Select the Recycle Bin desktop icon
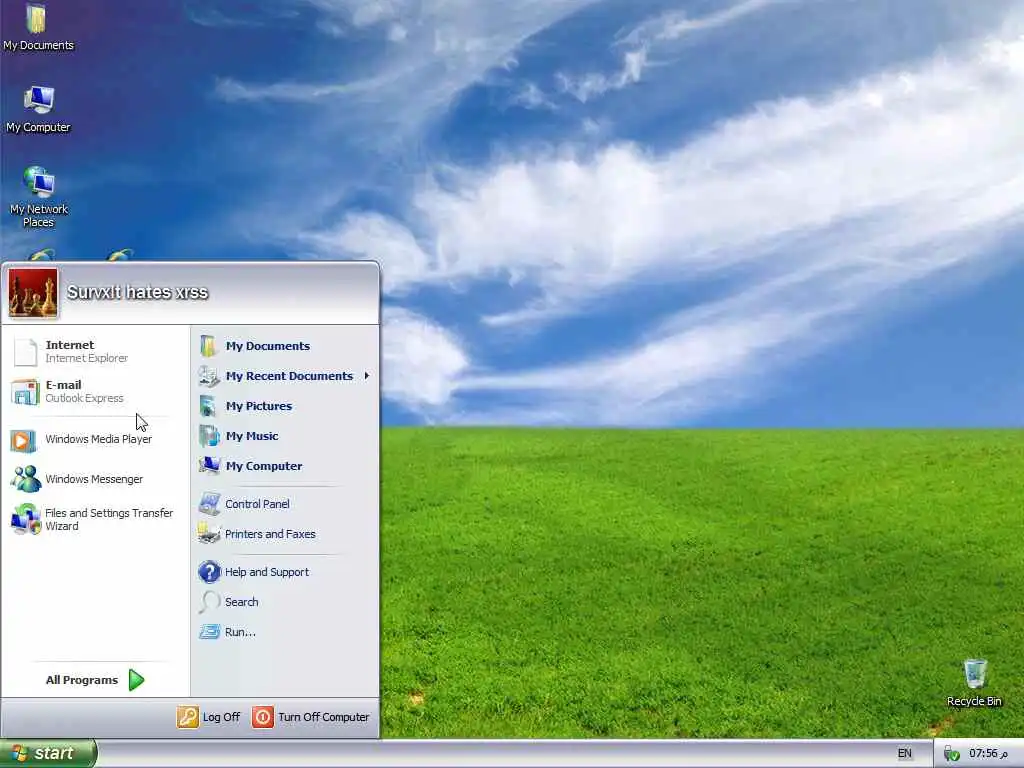1024x768 pixels. (974, 683)
